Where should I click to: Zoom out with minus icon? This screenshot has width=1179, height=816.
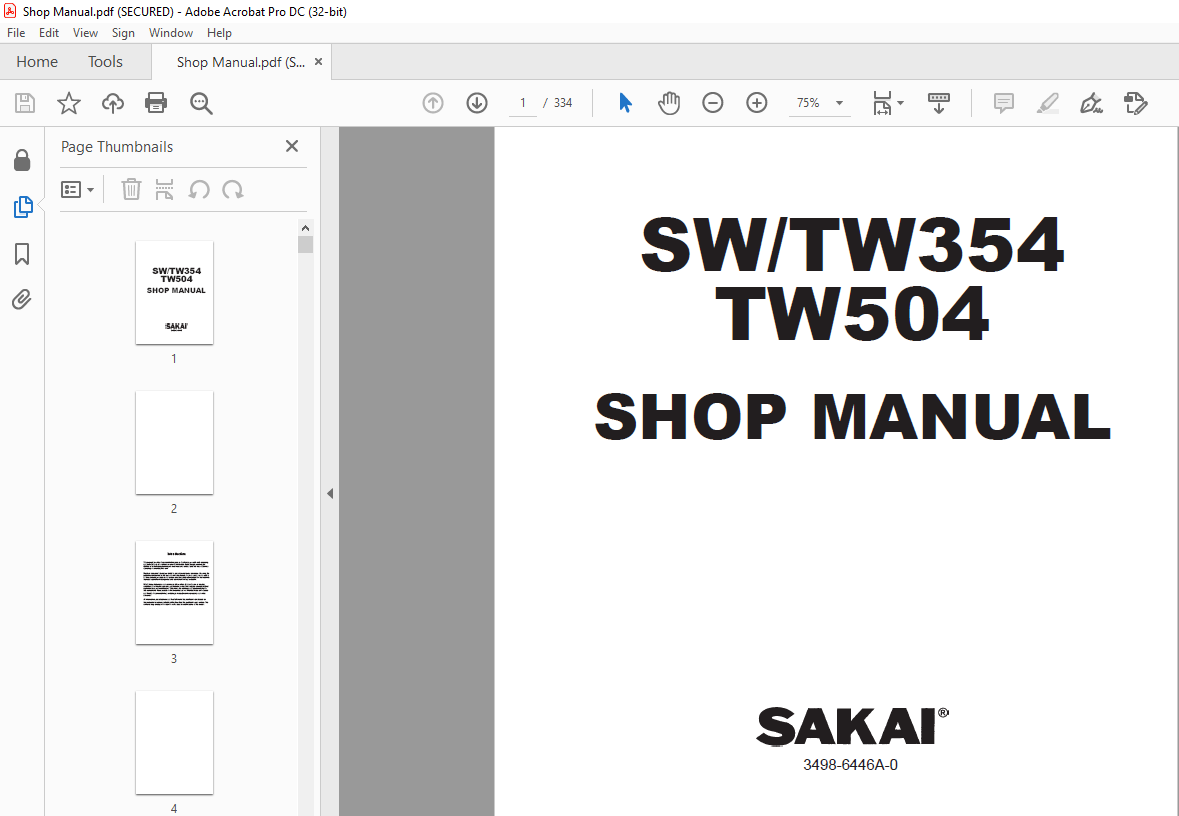[x=712, y=103]
